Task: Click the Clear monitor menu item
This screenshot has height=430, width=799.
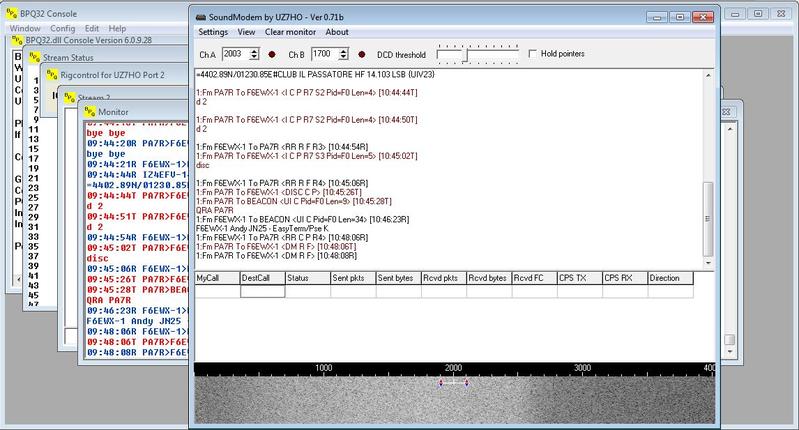Action: pyautogui.click(x=290, y=32)
